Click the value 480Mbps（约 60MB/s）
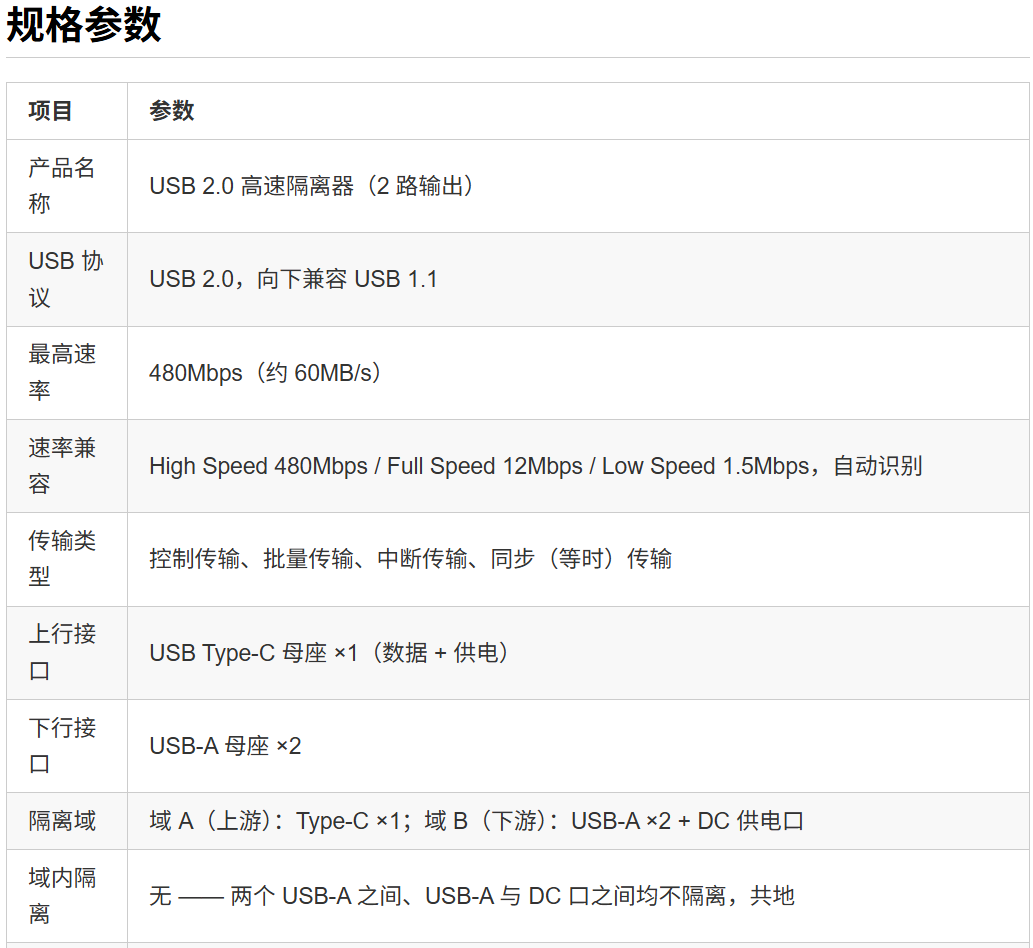 click(x=265, y=373)
